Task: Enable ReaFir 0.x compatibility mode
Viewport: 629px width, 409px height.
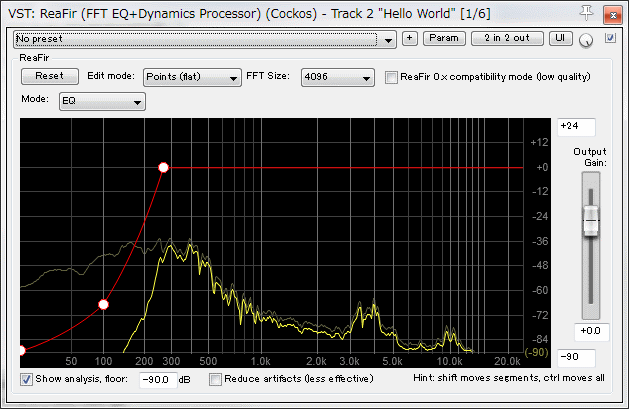Action: click(392, 77)
